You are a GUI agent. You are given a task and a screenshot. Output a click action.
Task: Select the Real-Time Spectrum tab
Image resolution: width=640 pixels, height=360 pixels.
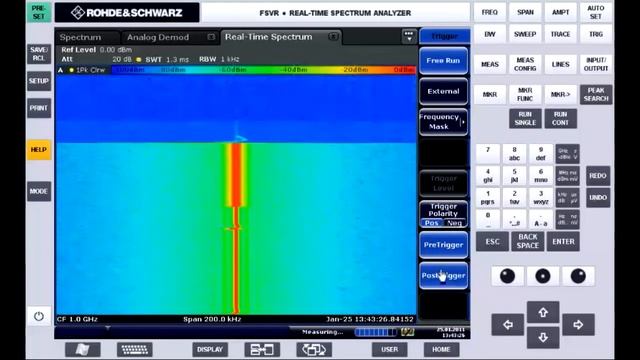click(x=269, y=37)
